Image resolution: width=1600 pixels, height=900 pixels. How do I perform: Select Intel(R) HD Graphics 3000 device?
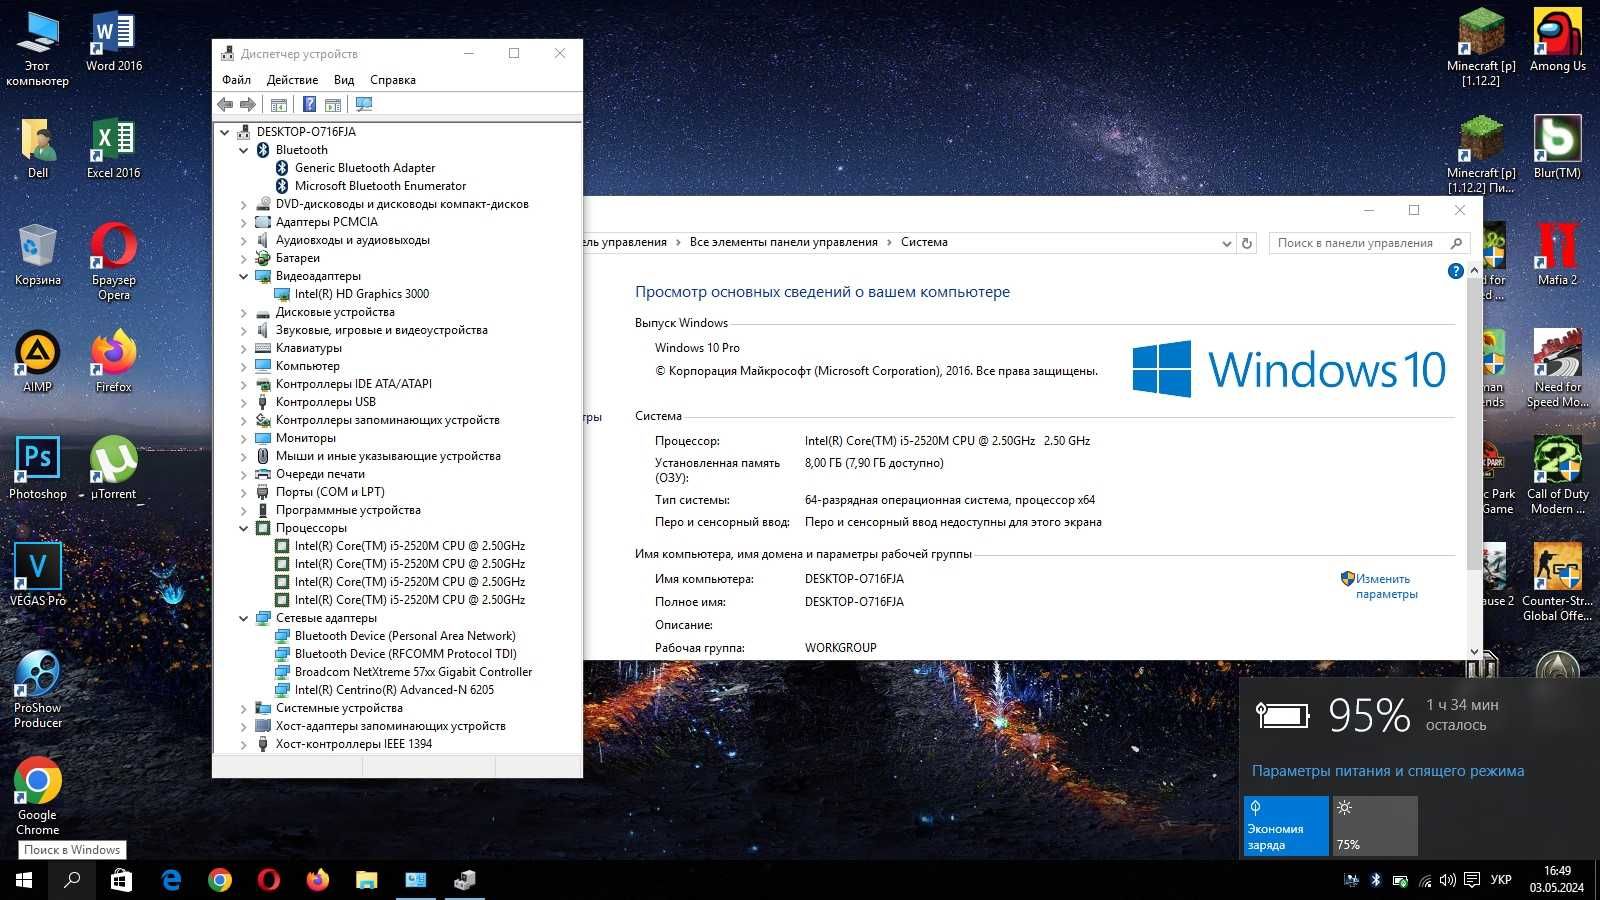point(361,294)
